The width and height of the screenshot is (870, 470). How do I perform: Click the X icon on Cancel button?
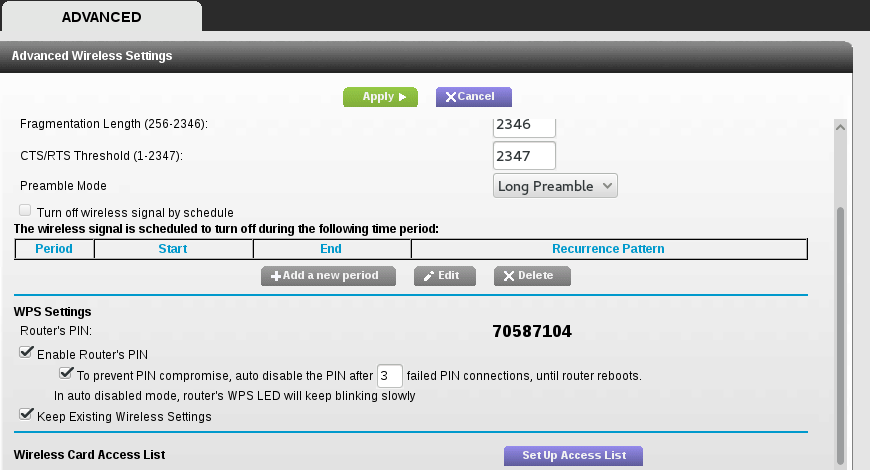451,97
